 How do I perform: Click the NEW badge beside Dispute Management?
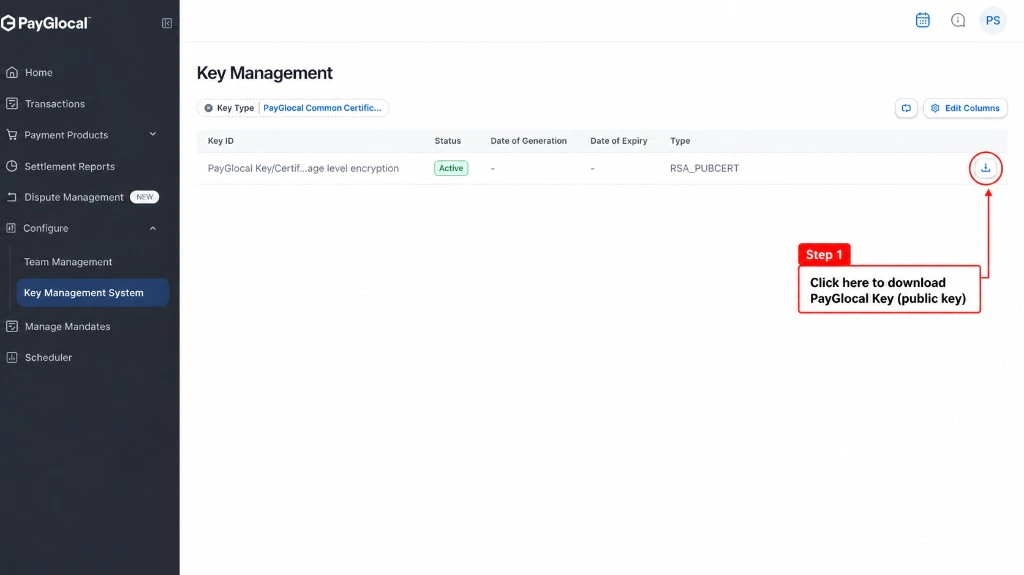coord(144,197)
